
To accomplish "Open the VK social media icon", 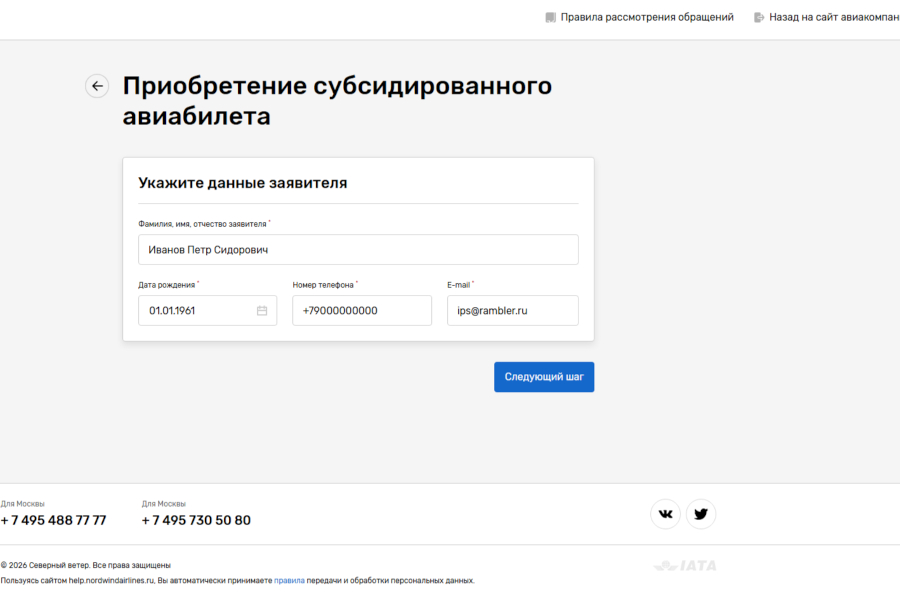I will coord(665,513).
